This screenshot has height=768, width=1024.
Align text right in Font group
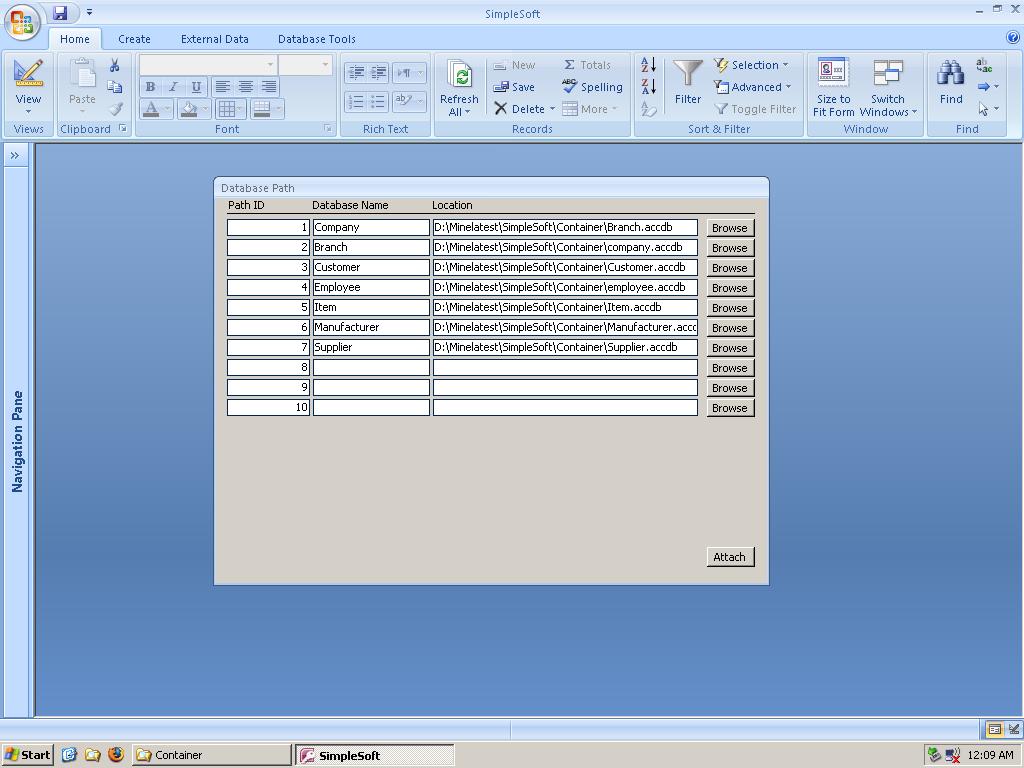(268, 87)
